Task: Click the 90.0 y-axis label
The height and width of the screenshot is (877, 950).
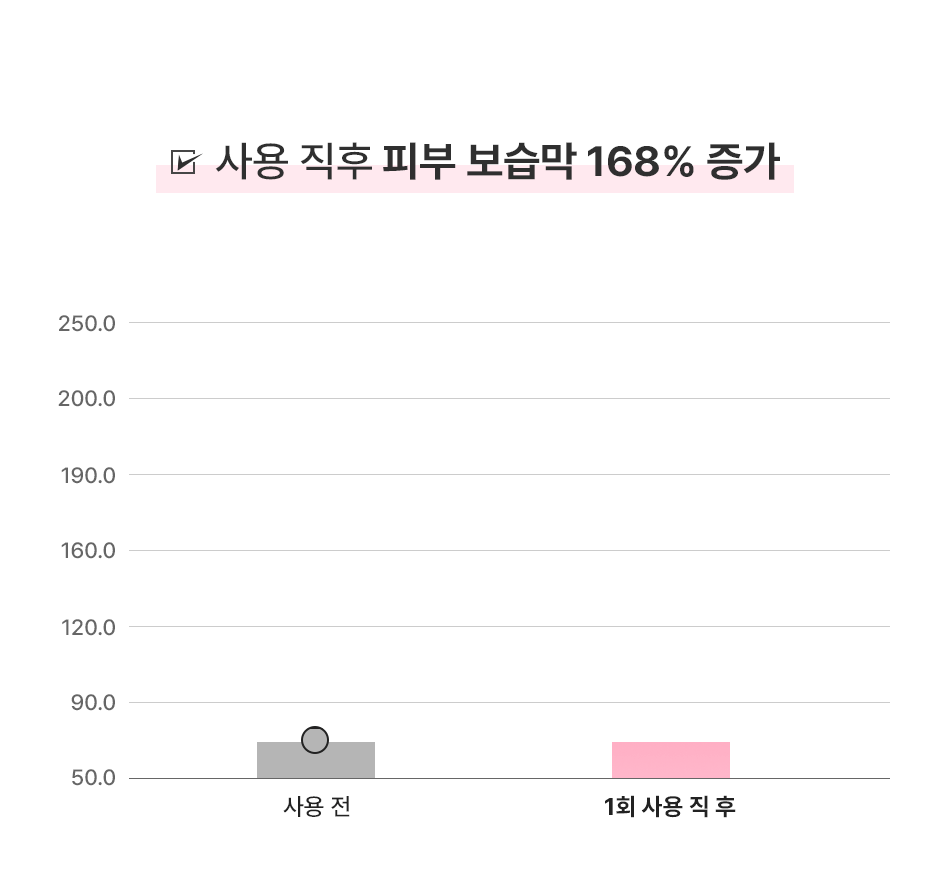Action: click(92, 703)
